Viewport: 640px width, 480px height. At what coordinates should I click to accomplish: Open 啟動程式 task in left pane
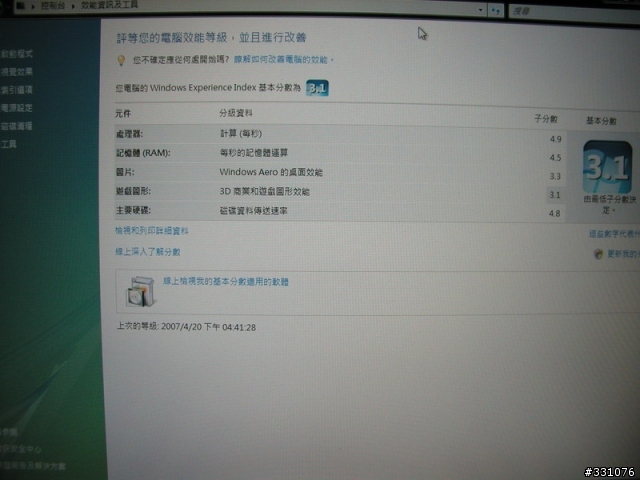(16, 54)
